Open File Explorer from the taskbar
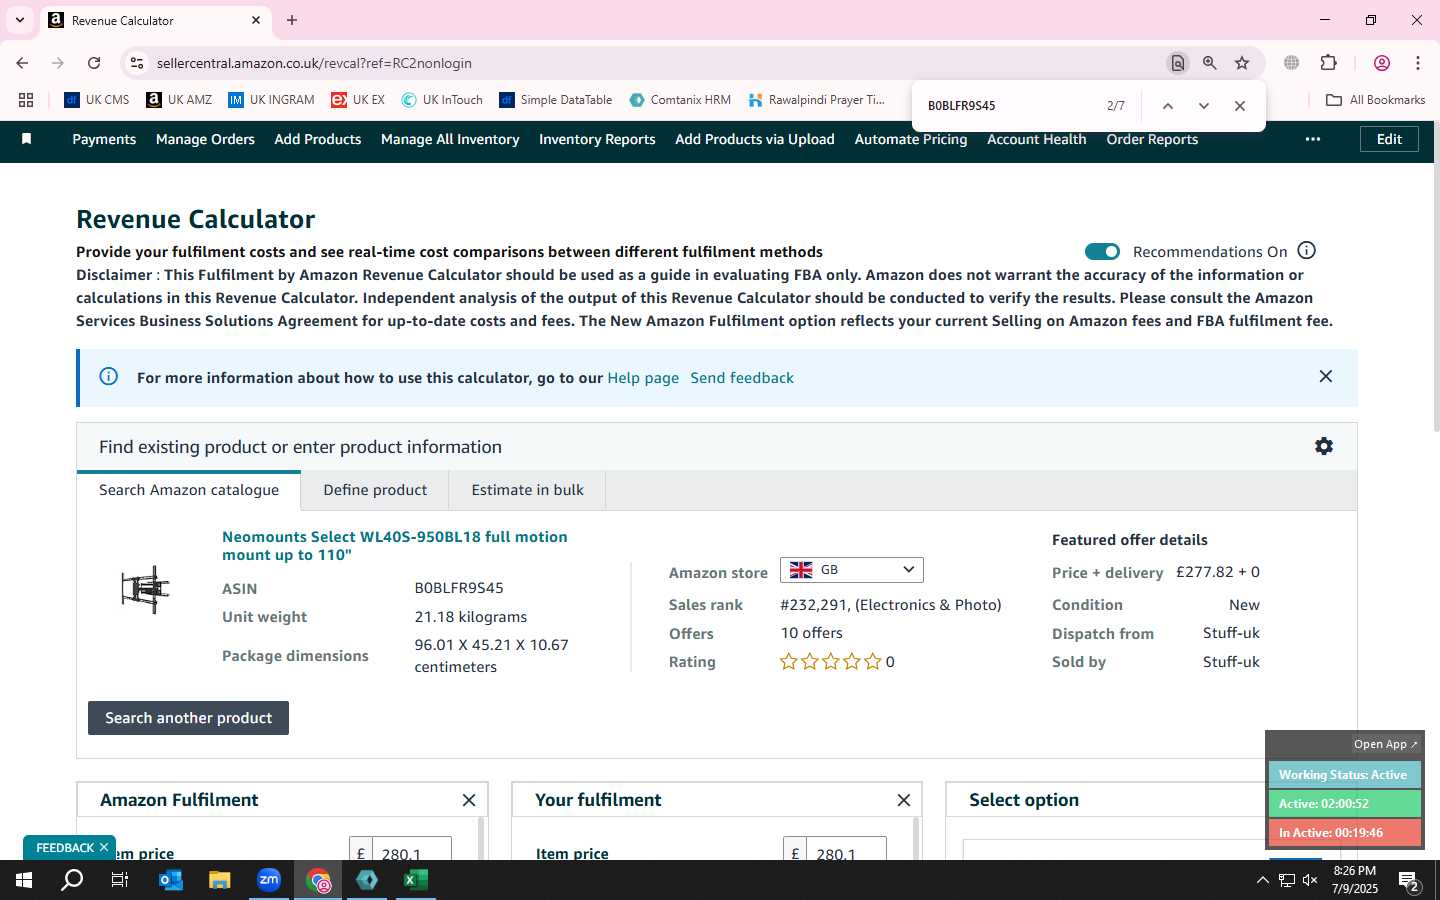 [x=220, y=880]
